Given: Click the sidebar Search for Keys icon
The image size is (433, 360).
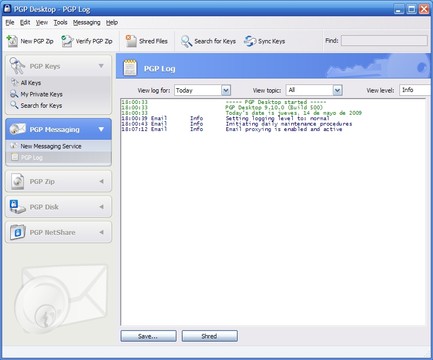Looking at the screenshot, I should click(14, 105).
